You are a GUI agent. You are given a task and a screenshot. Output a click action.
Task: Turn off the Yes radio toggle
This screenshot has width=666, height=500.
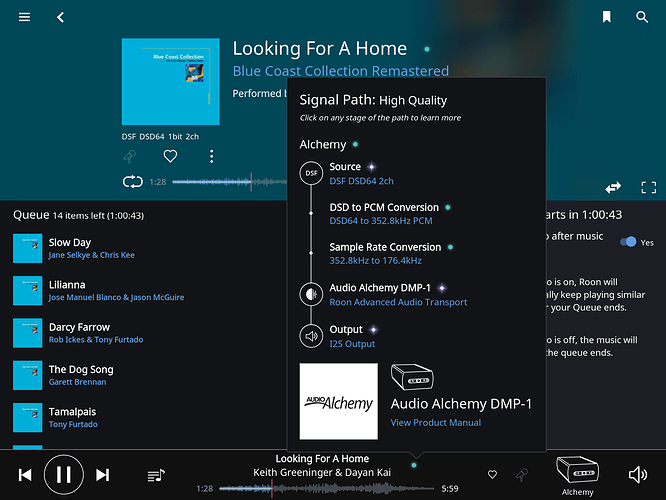pos(628,242)
